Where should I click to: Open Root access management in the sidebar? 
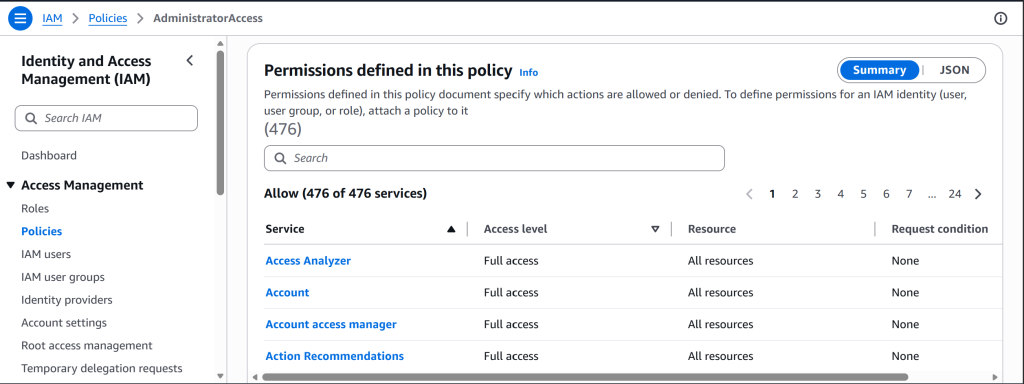[x=87, y=345]
